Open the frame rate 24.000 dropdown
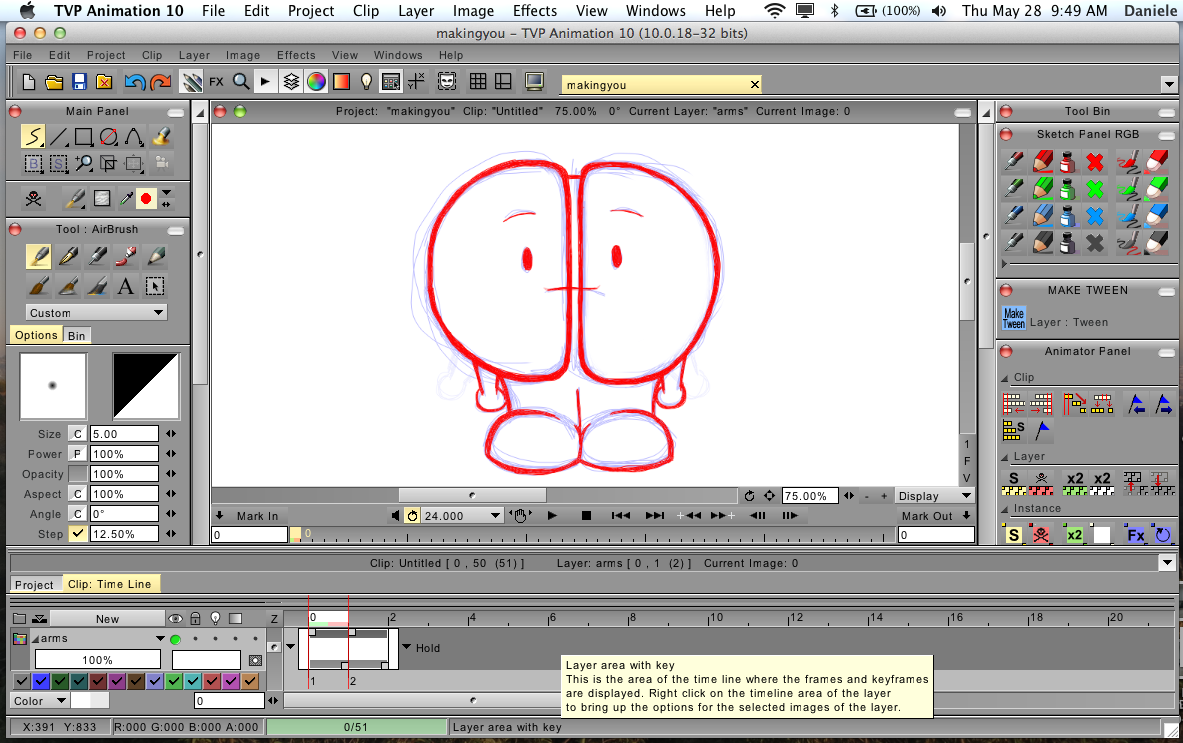Image resolution: width=1183 pixels, height=743 pixels. coord(462,516)
